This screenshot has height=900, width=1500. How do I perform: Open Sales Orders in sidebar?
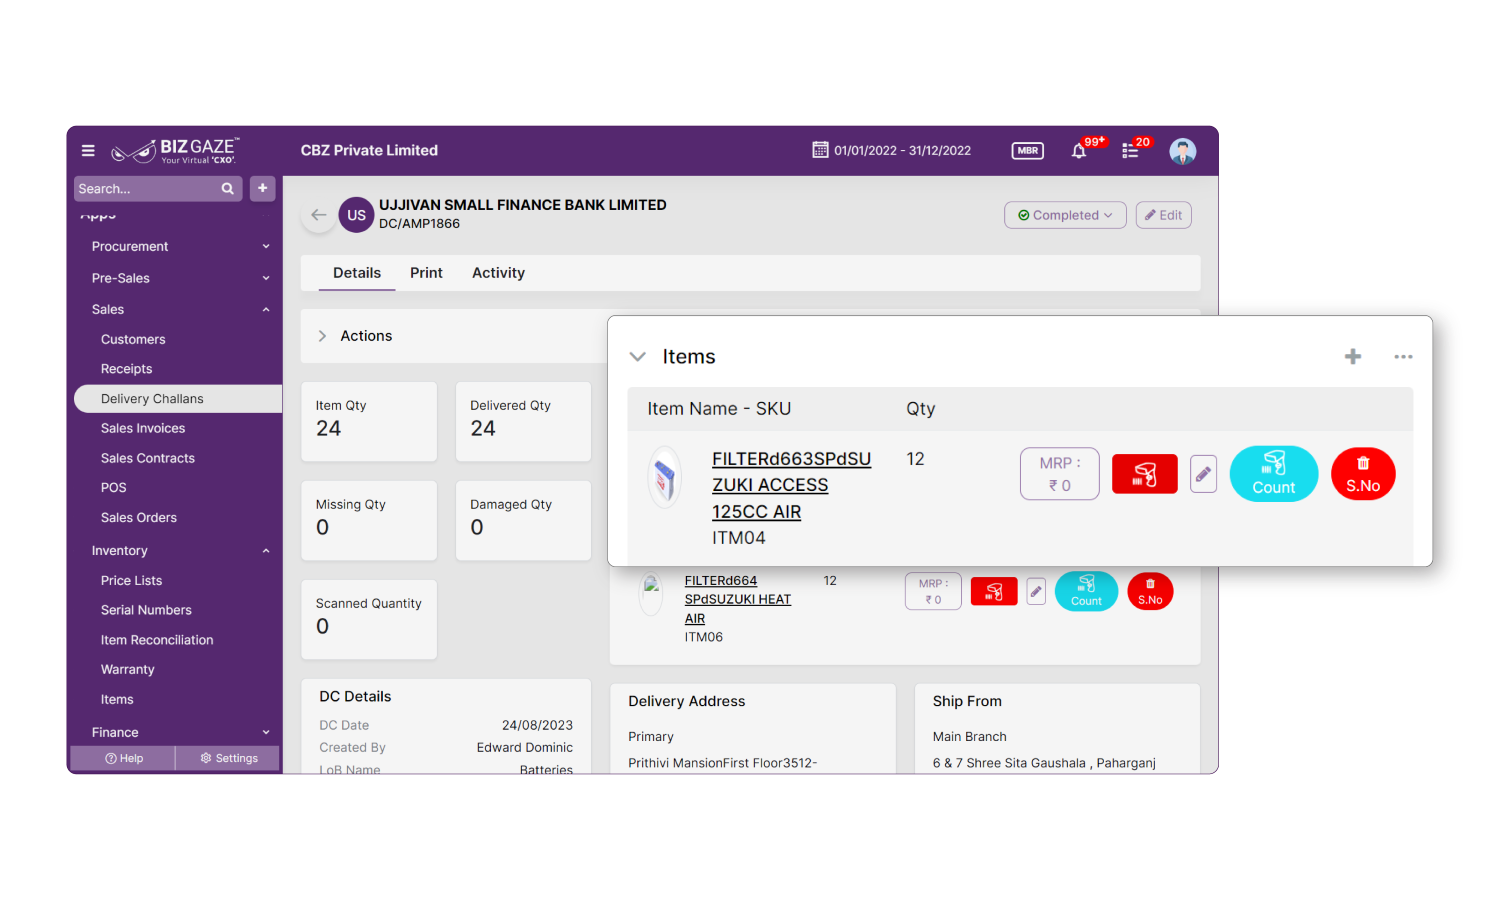pyautogui.click(x=139, y=518)
